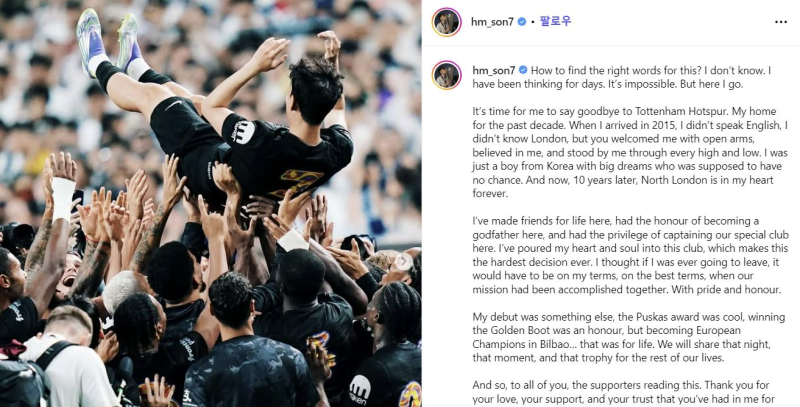The width and height of the screenshot is (800, 407).
Task: Open the more options ellipsis menu
Action: click(x=781, y=22)
